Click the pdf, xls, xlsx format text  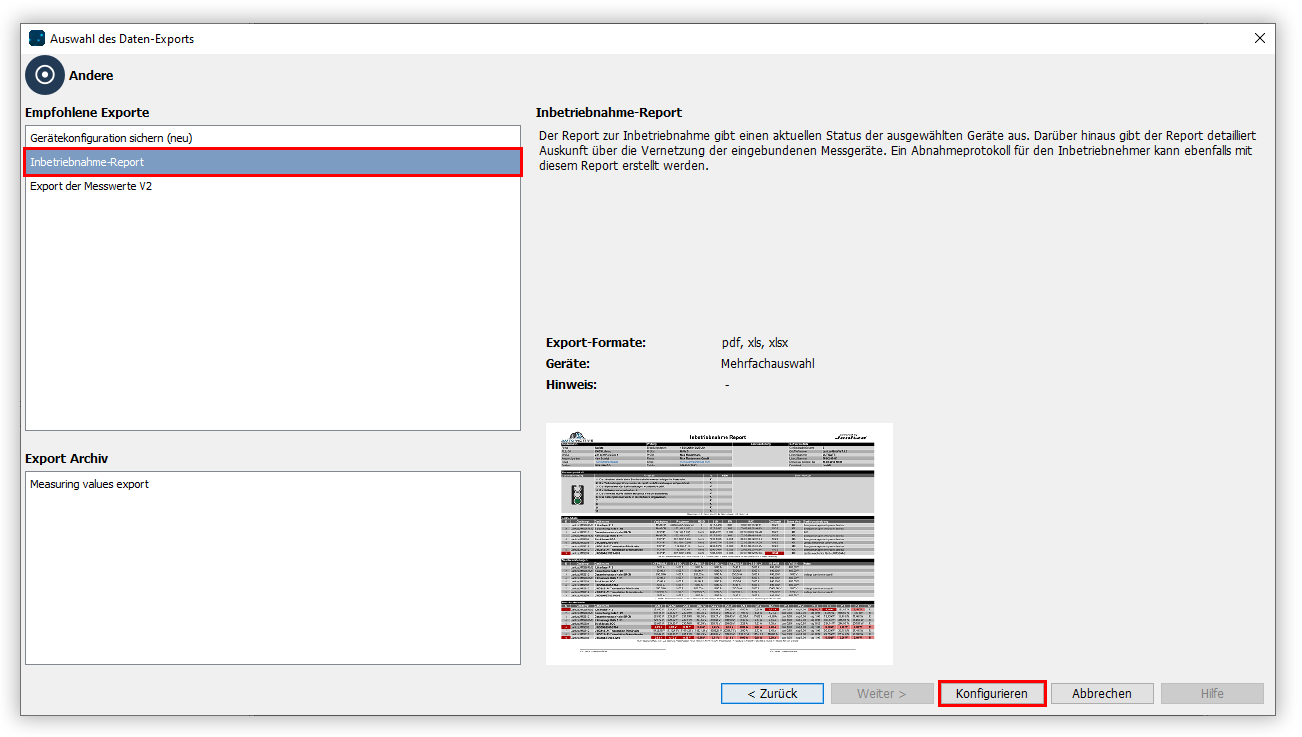[x=755, y=342]
